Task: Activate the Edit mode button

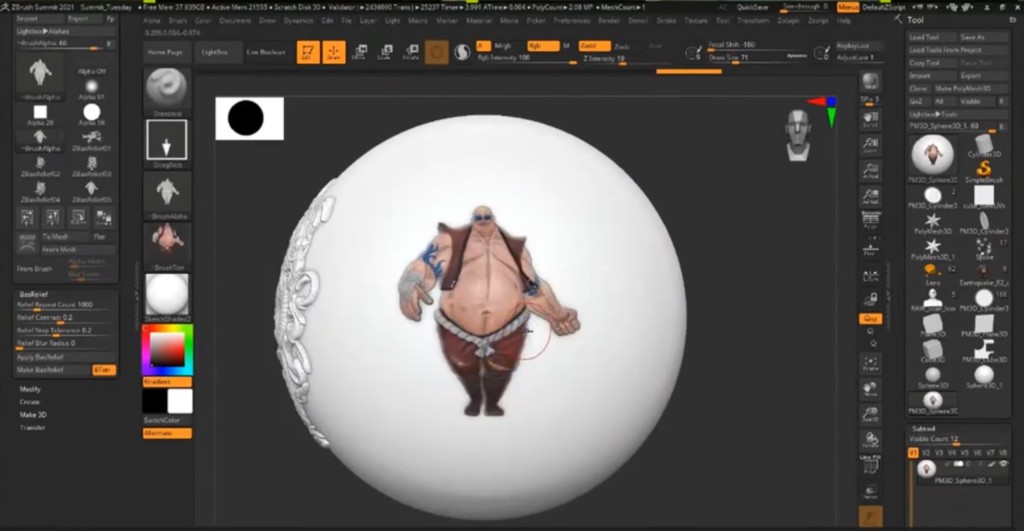Action: pos(309,52)
